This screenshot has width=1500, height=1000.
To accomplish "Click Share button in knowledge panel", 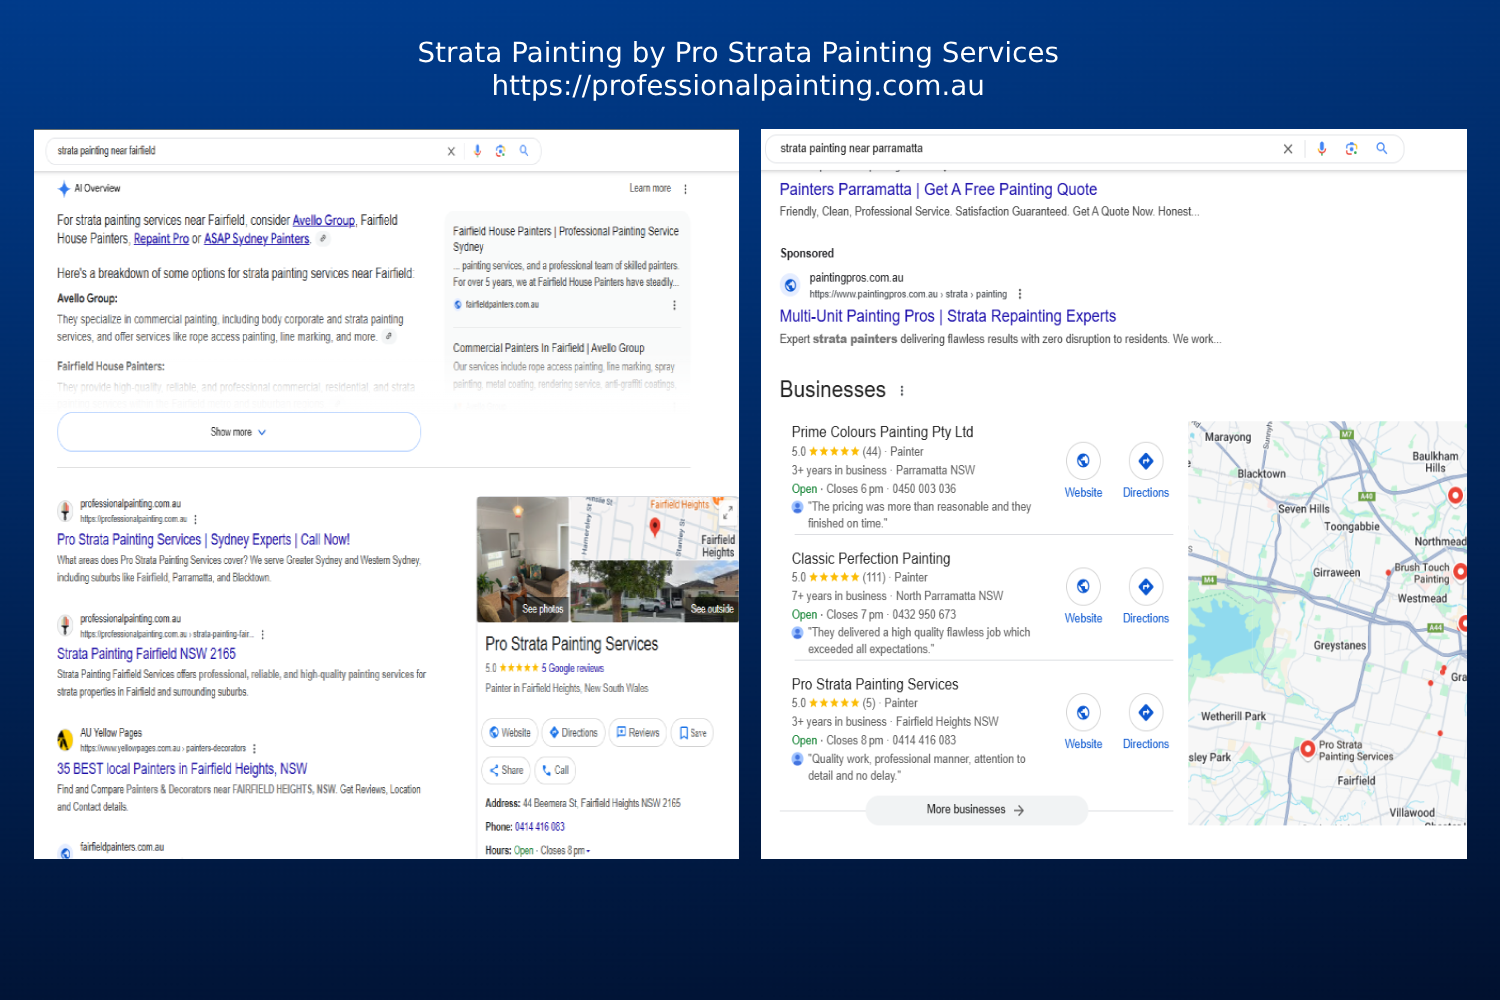I will coord(506,770).
